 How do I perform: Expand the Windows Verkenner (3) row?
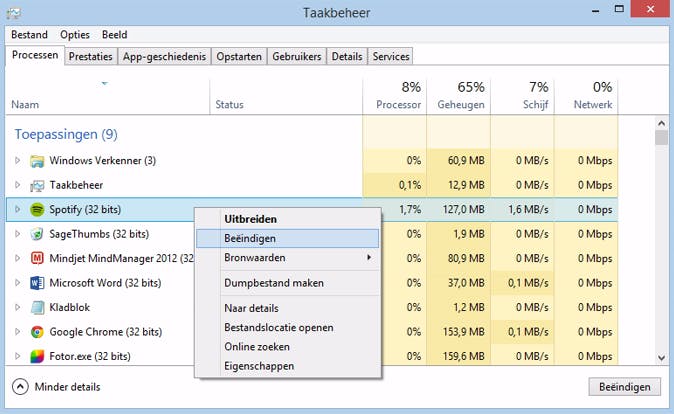(x=17, y=160)
